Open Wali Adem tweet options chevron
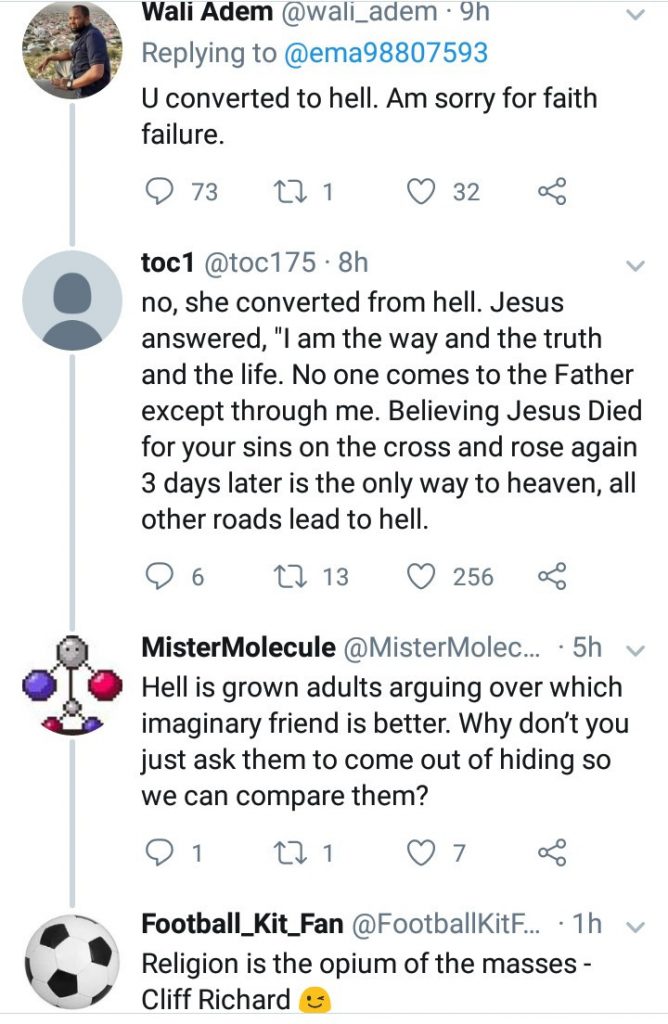This screenshot has height=1024, width=668. pos(635,14)
